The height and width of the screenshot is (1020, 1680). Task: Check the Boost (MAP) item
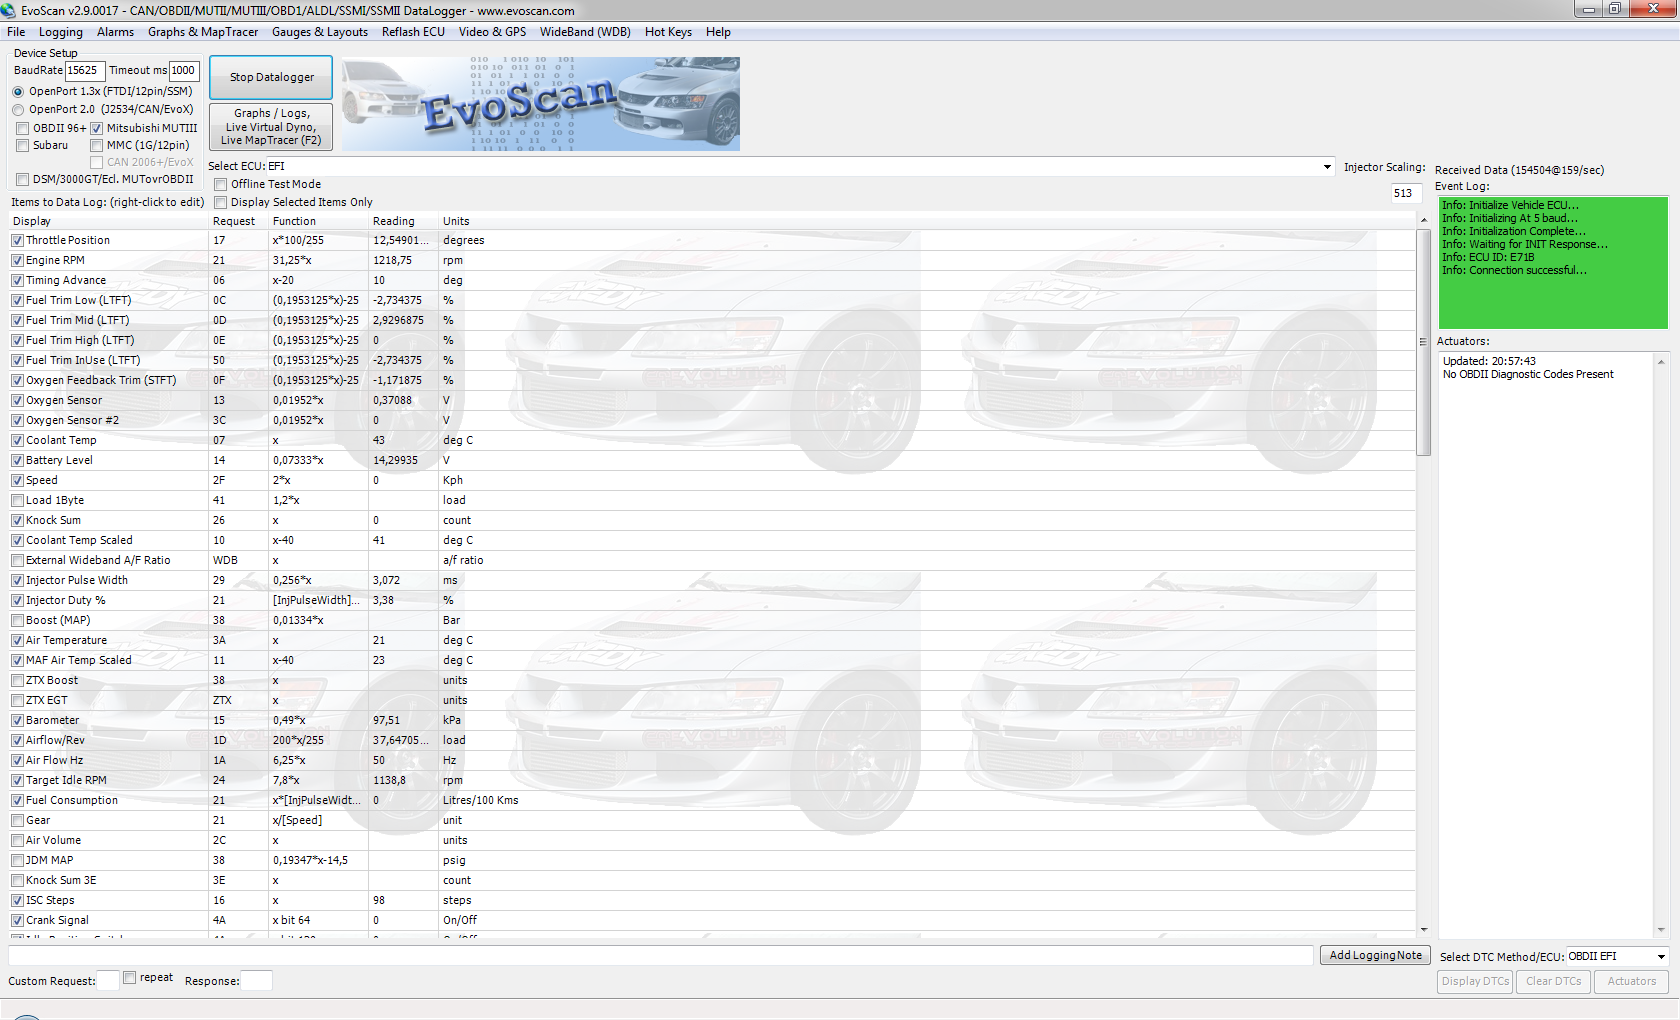[x=17, y=620]
